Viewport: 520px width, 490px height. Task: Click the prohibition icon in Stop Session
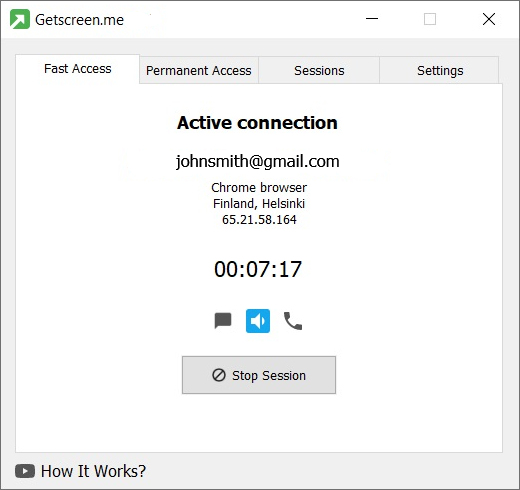[x=219, y=375]
